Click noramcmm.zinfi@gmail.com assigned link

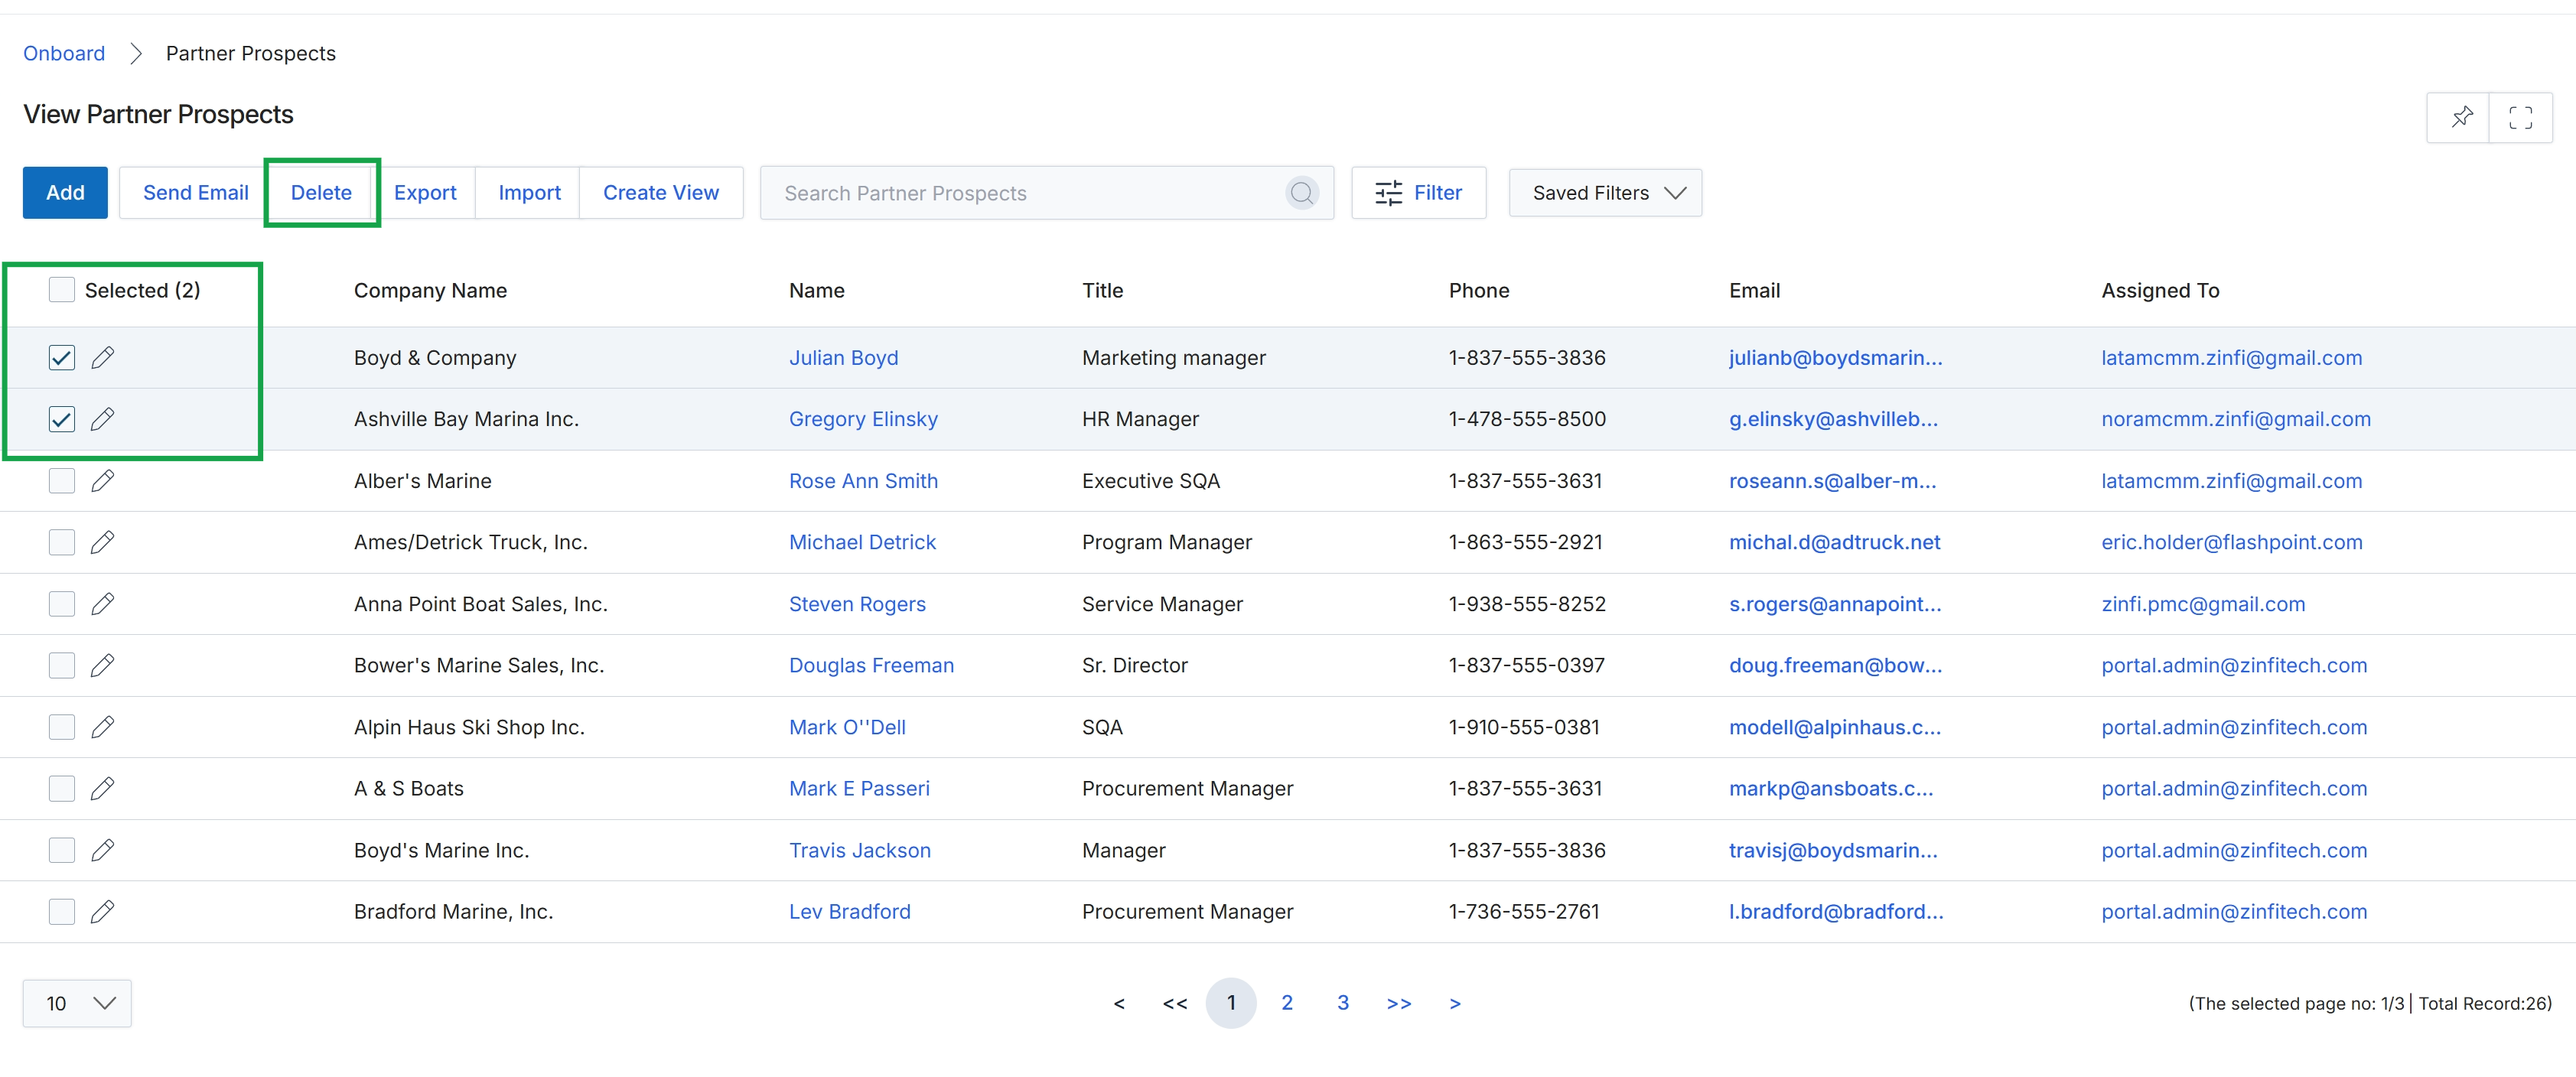[x=2235, y=419]
